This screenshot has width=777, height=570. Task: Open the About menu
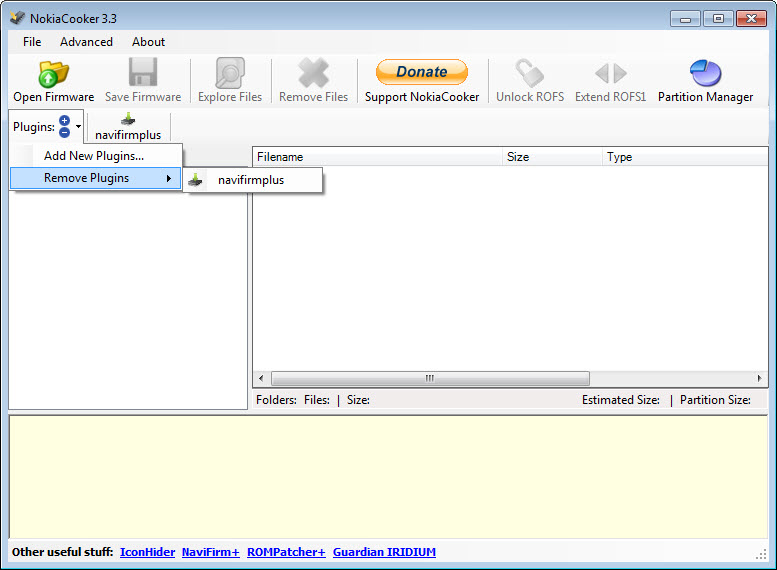point(148,42)
